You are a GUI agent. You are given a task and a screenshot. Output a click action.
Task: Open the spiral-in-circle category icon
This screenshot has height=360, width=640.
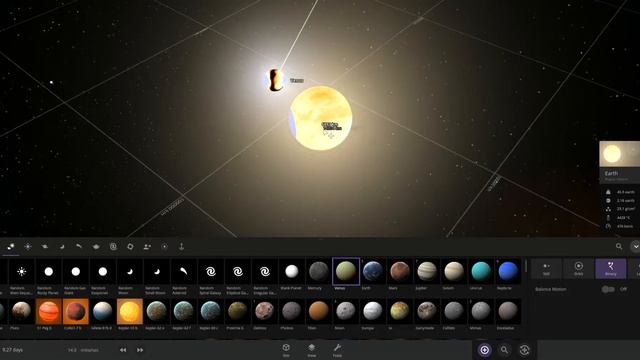point(113,247)
